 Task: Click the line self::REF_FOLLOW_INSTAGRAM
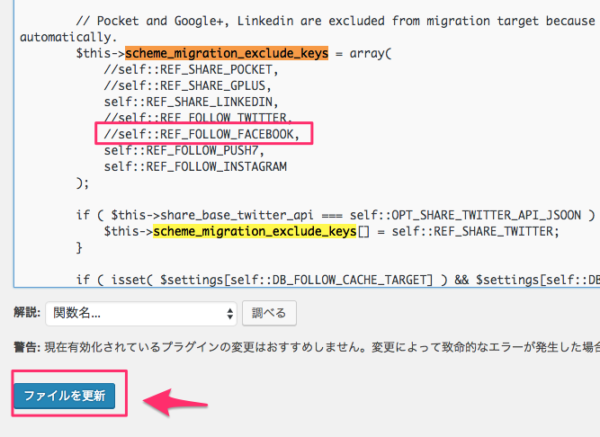(x=195, y=166)
